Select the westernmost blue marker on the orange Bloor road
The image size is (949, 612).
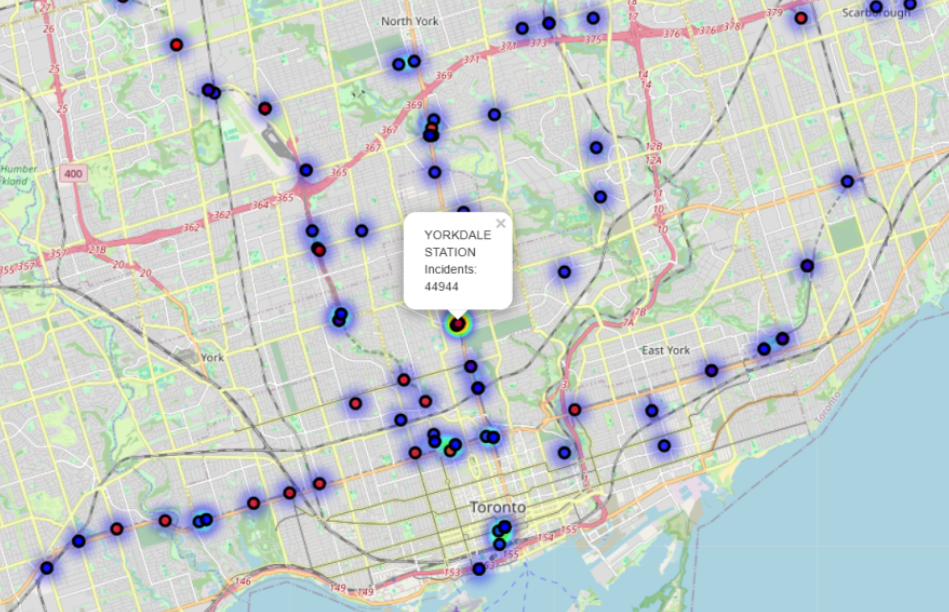click(47, 568)
